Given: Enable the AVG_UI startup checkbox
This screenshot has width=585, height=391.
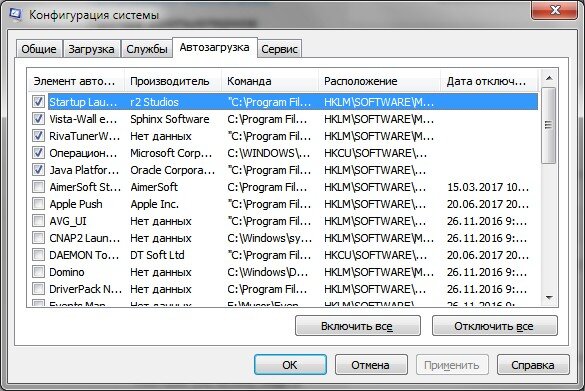Looking at the screenshot, I should pos(38,221).
